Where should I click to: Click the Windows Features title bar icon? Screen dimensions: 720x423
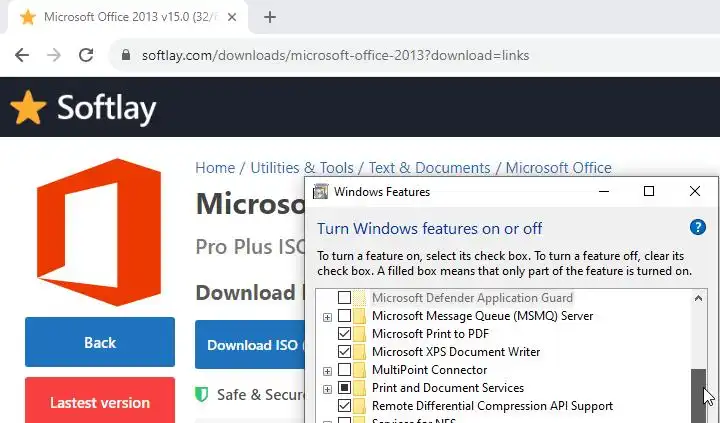coord(321,192)
